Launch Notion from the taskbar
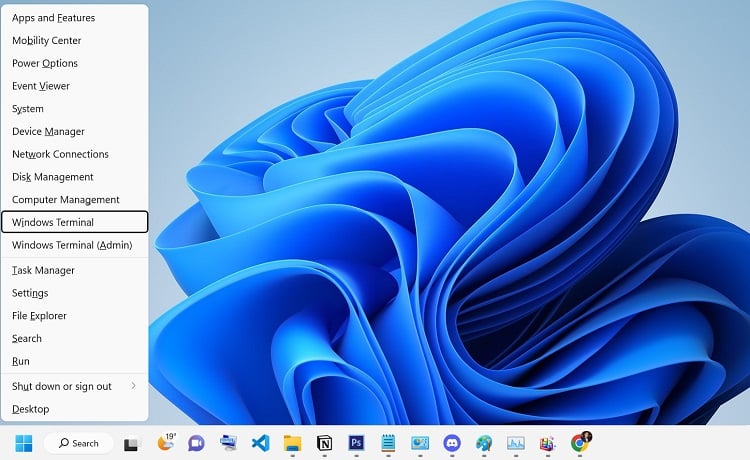Image resolution: width=750 pixels, height=460 pixels. pyautogui.click(x=324, y=443)
